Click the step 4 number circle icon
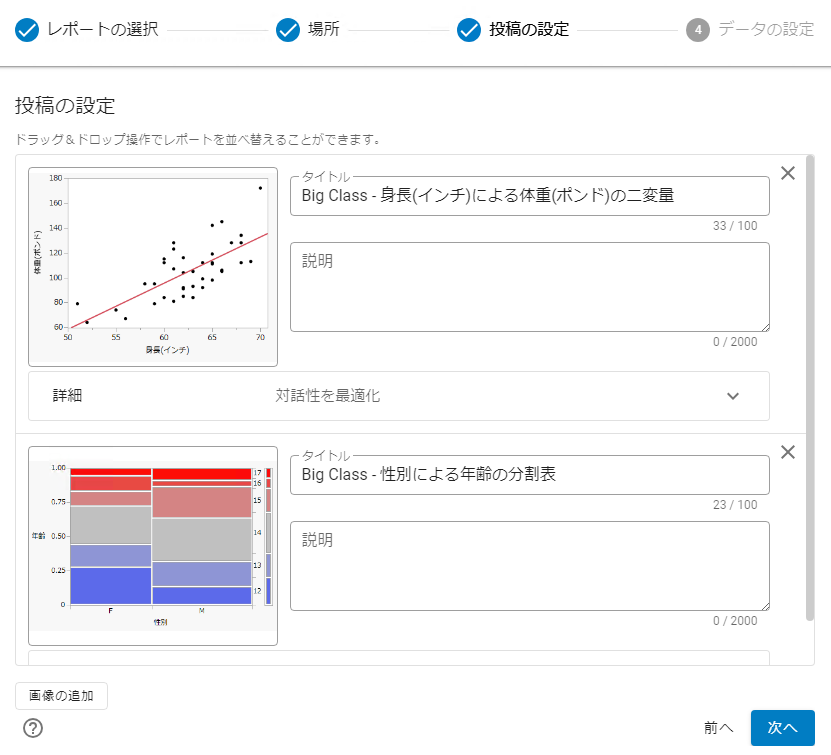This screenshot has height=755, width=831. tap(697, 30)
